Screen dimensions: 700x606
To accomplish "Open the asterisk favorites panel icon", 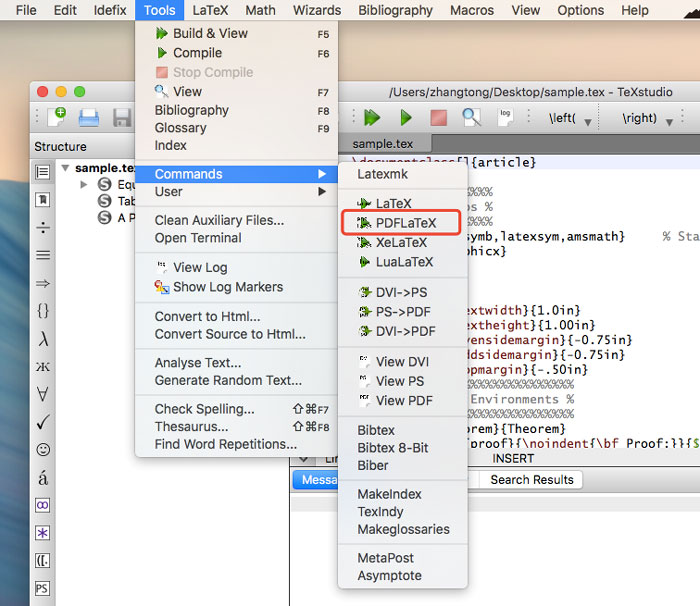I will (43, 533).
